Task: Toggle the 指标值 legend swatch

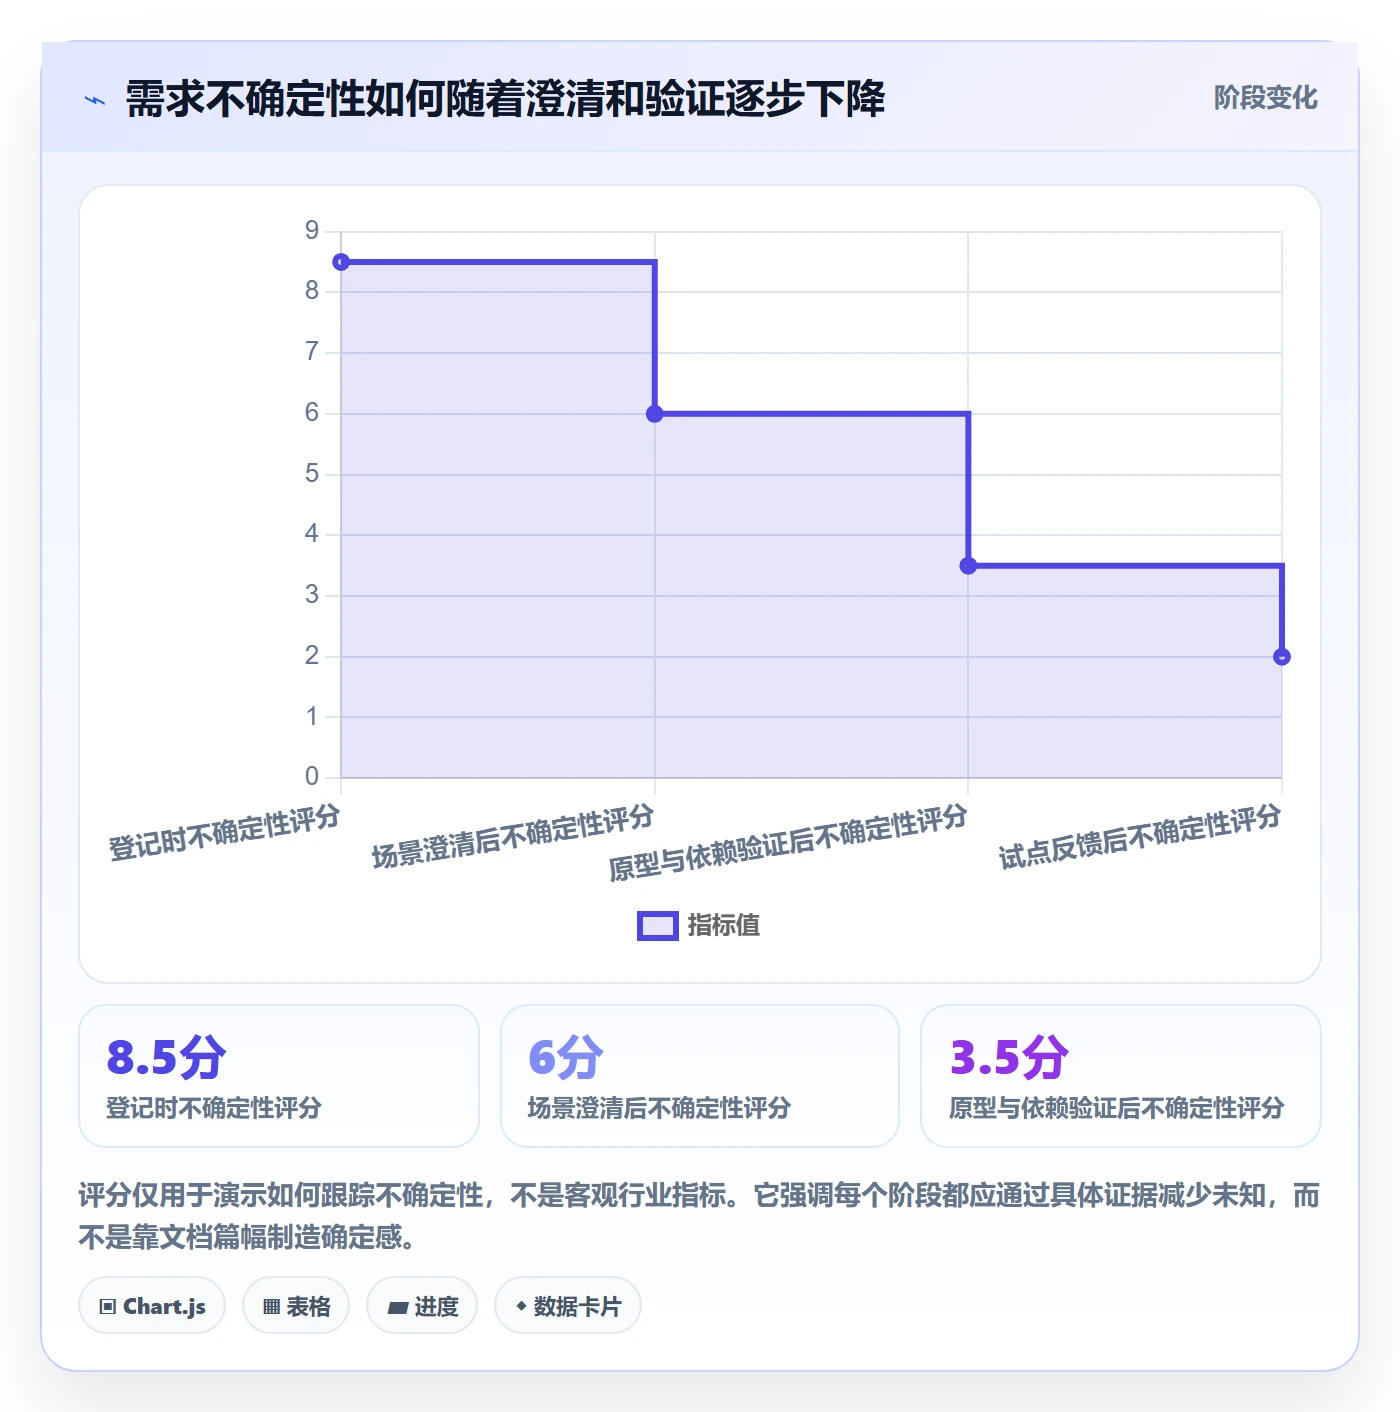Action: click(x=658, y=926)
